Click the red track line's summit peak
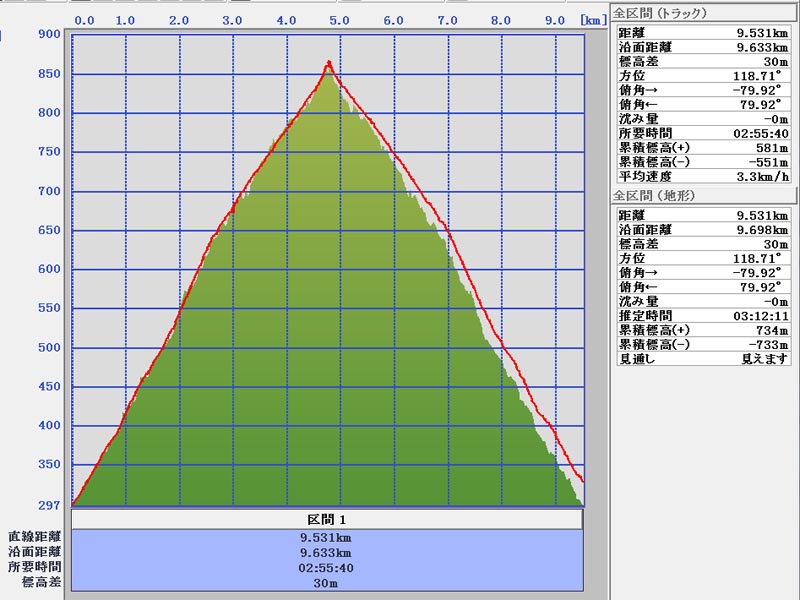 click(328, 63)
